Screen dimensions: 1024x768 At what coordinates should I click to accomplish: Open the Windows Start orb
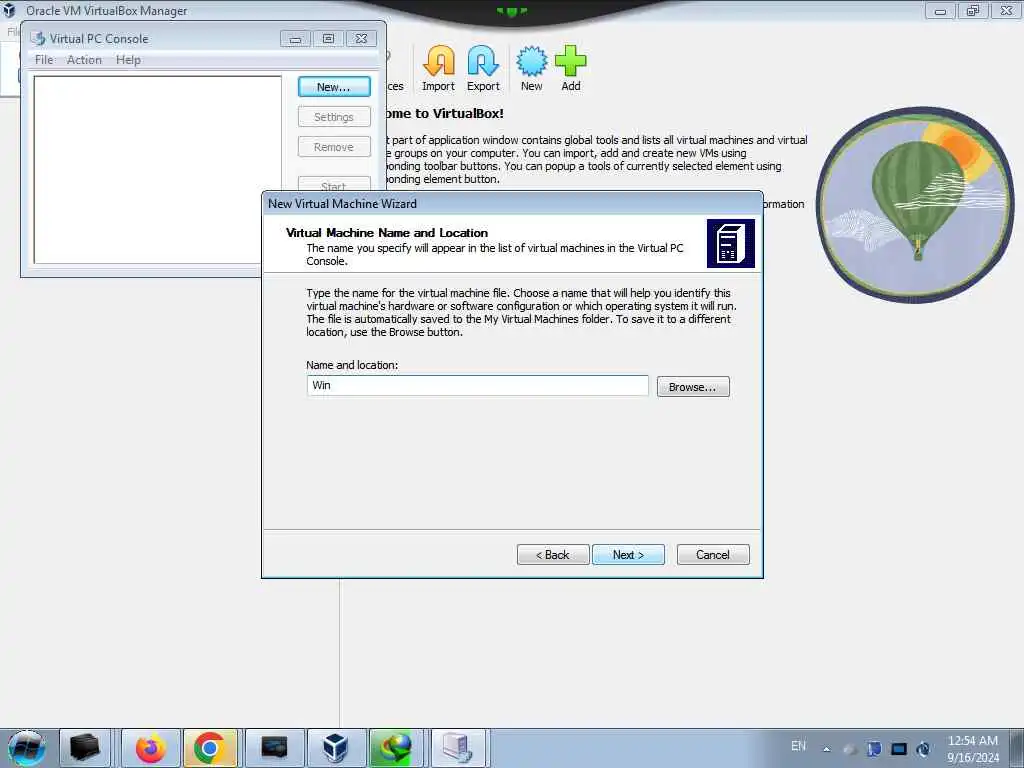click(26, 748)
